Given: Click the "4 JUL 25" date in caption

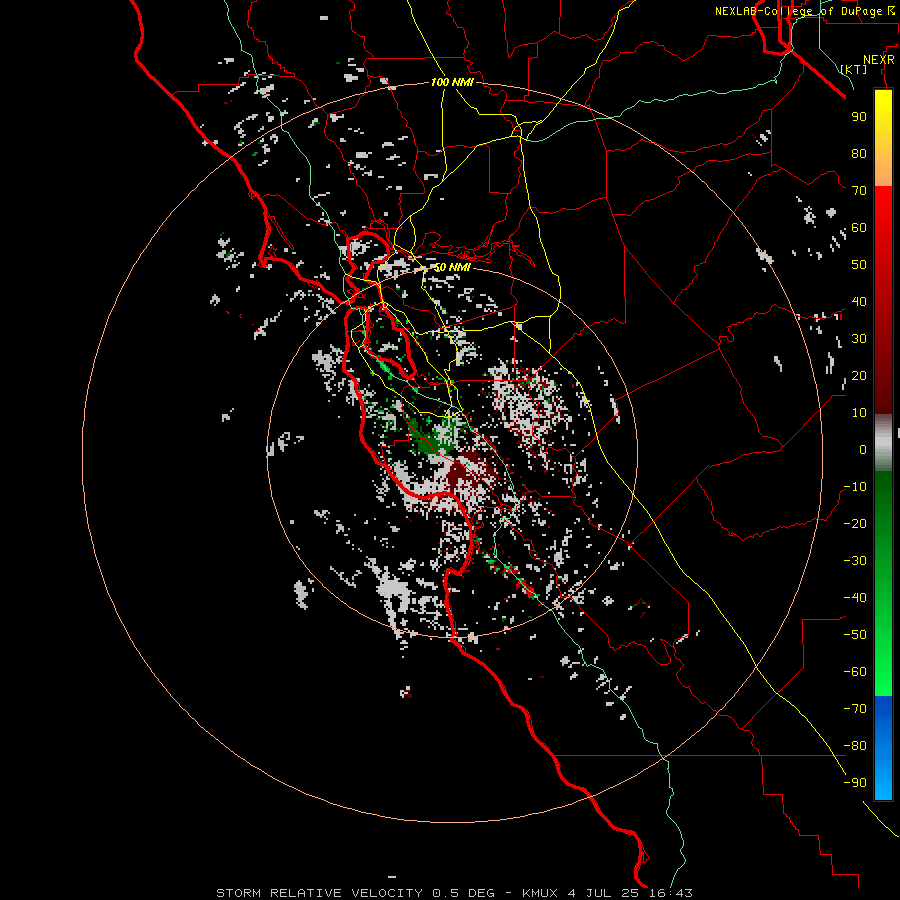Looking at the screenshot, I should 605,893.
